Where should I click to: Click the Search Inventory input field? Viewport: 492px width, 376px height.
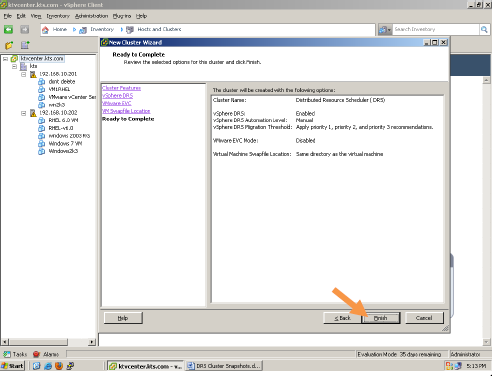(x=436, y=29)
